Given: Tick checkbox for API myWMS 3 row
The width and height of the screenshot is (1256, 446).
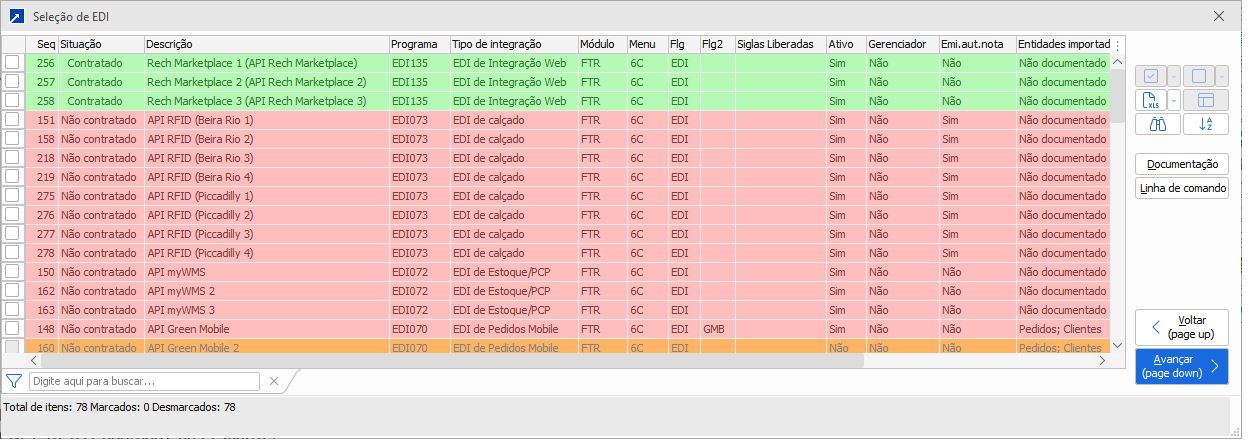Looking at the screenshot, I should tap(12, 310).
